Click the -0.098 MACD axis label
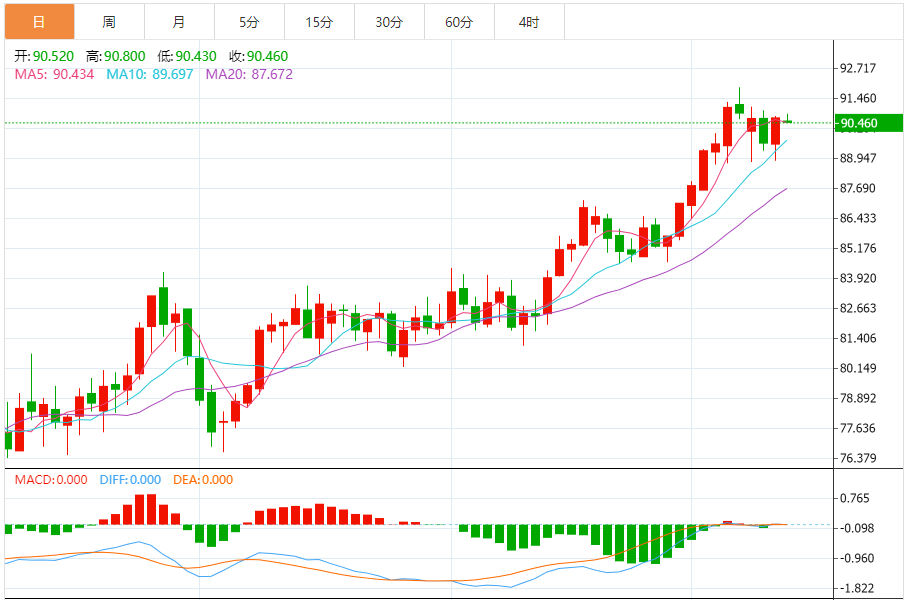 [857, 529]
